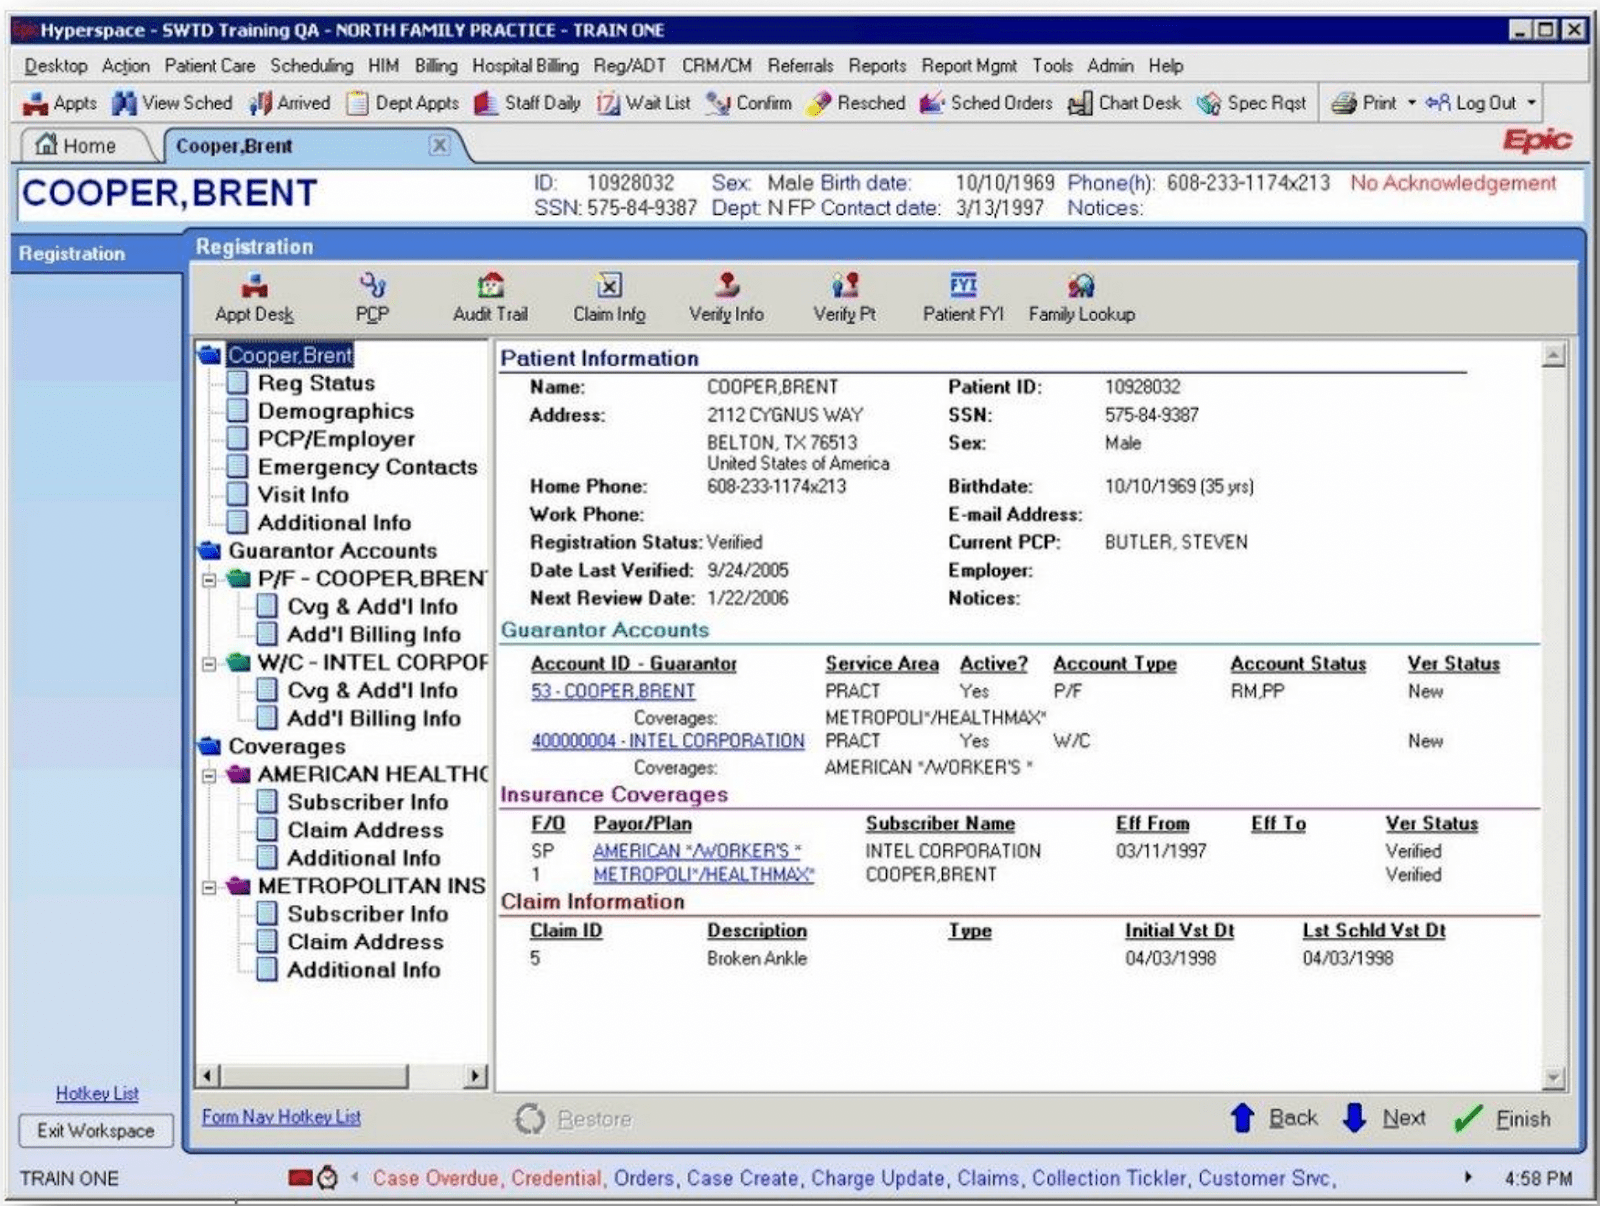This screenshot has width=1600, height=1206.
Task: Click the Finish button
Action: click(x=1503, y=1119)
